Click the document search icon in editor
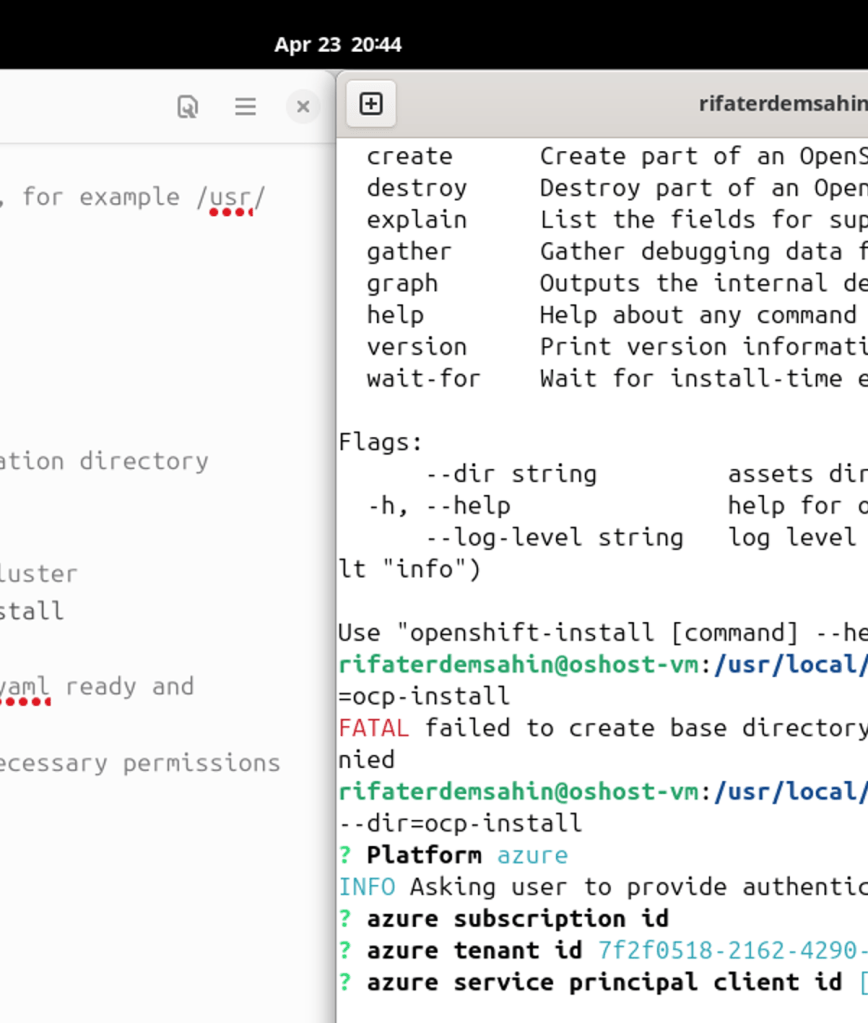Screen dimensions: 868x1023 (188, 106)
